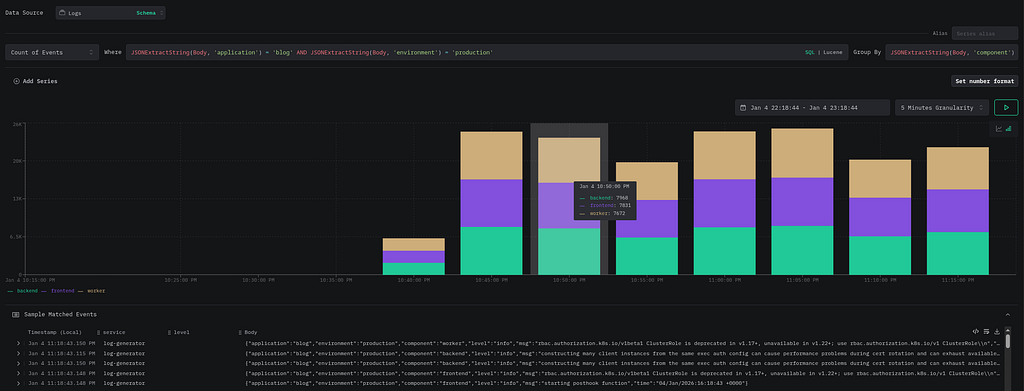Focus the Series alias input field

pos(985,33)
